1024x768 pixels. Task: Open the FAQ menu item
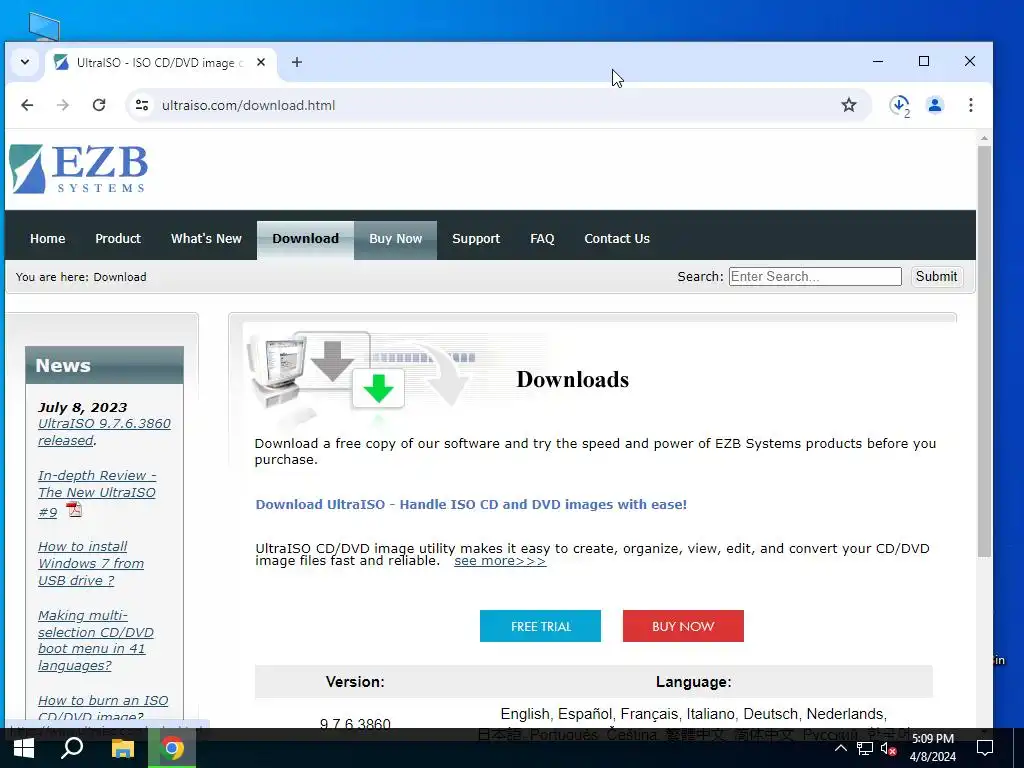542,239
